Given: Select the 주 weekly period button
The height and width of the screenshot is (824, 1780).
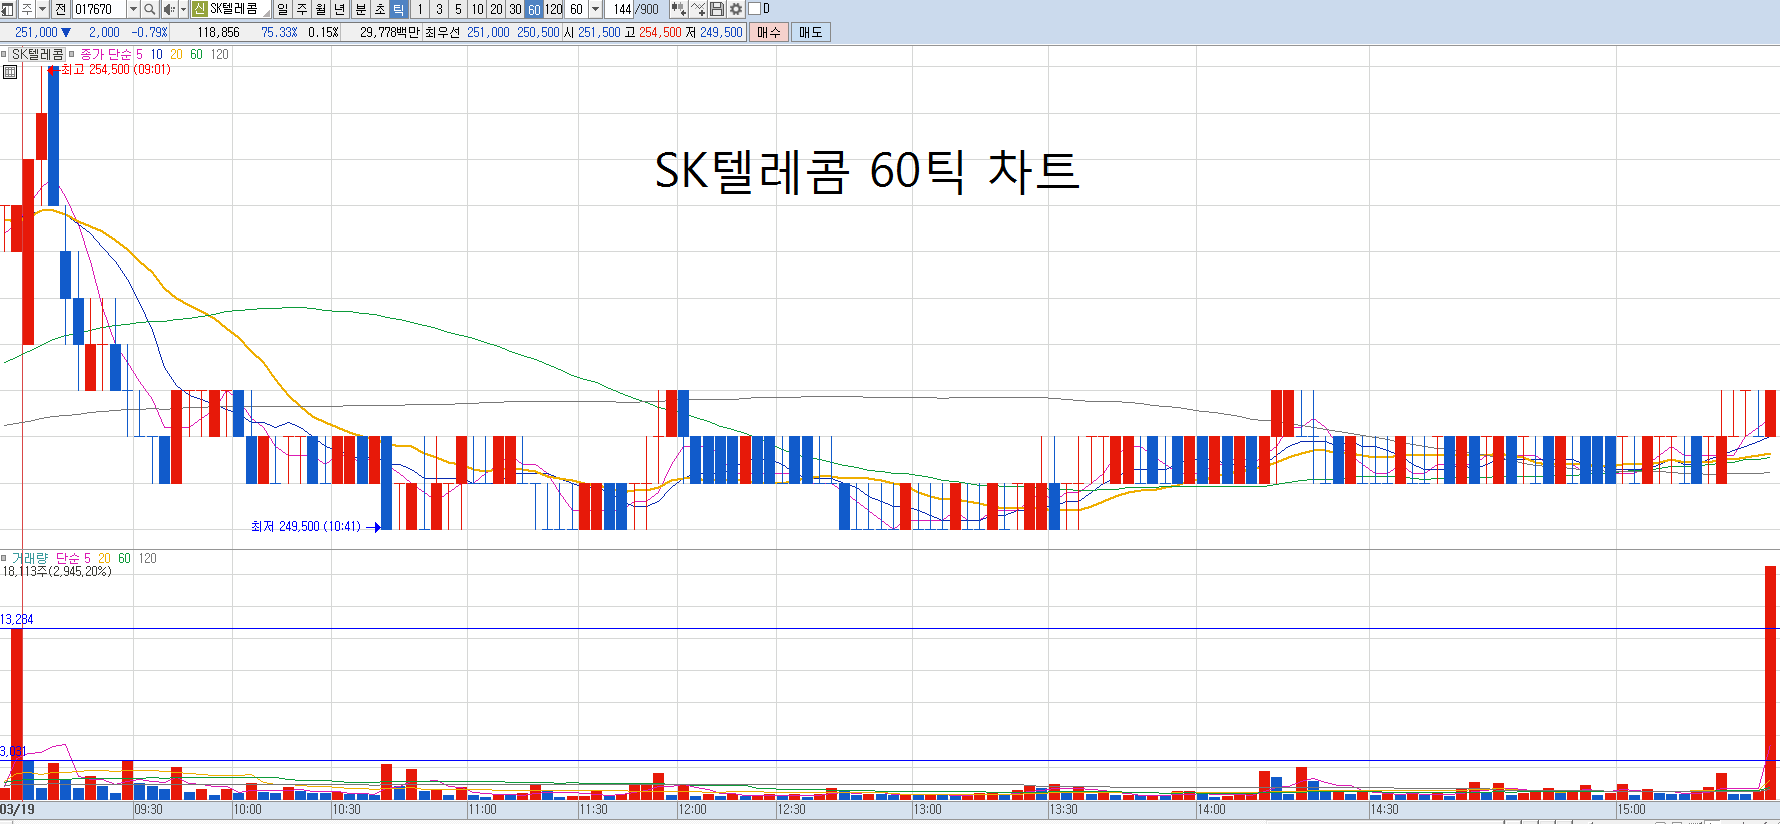Looking at the screenshot, I should 302,9.
